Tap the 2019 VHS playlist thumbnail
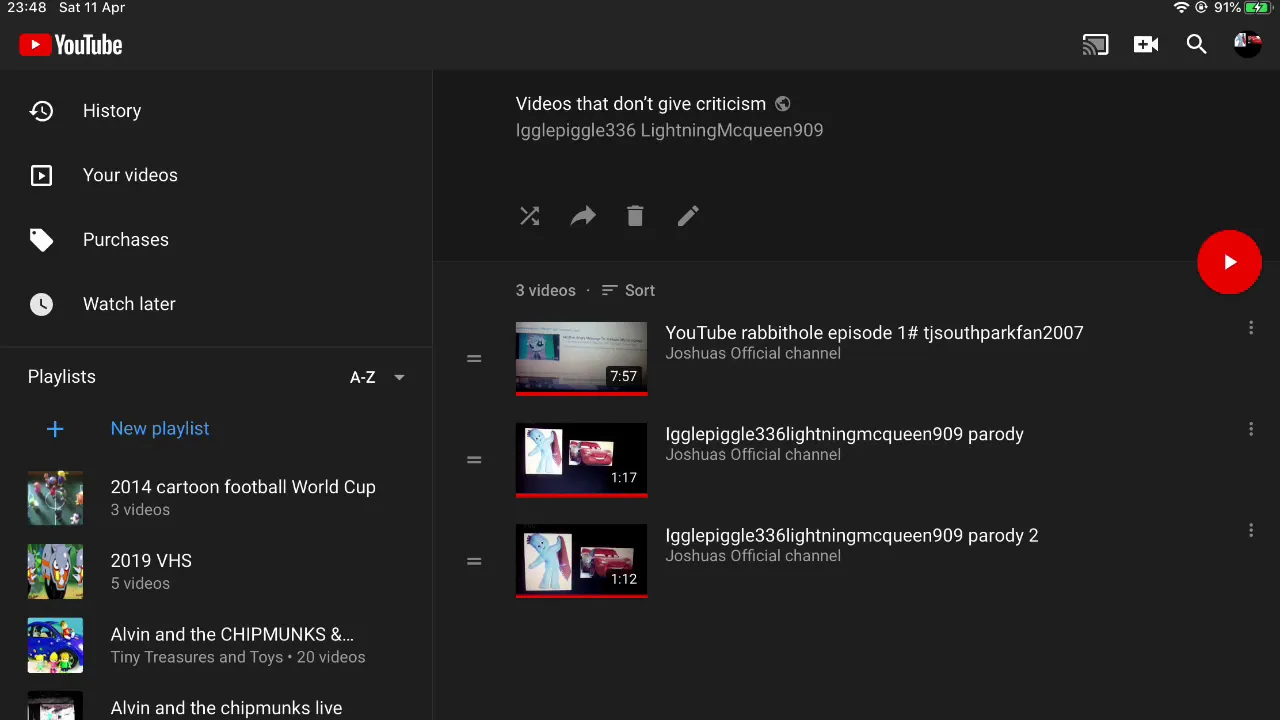Screen dimensions: 1280x720 pos(55,572)
